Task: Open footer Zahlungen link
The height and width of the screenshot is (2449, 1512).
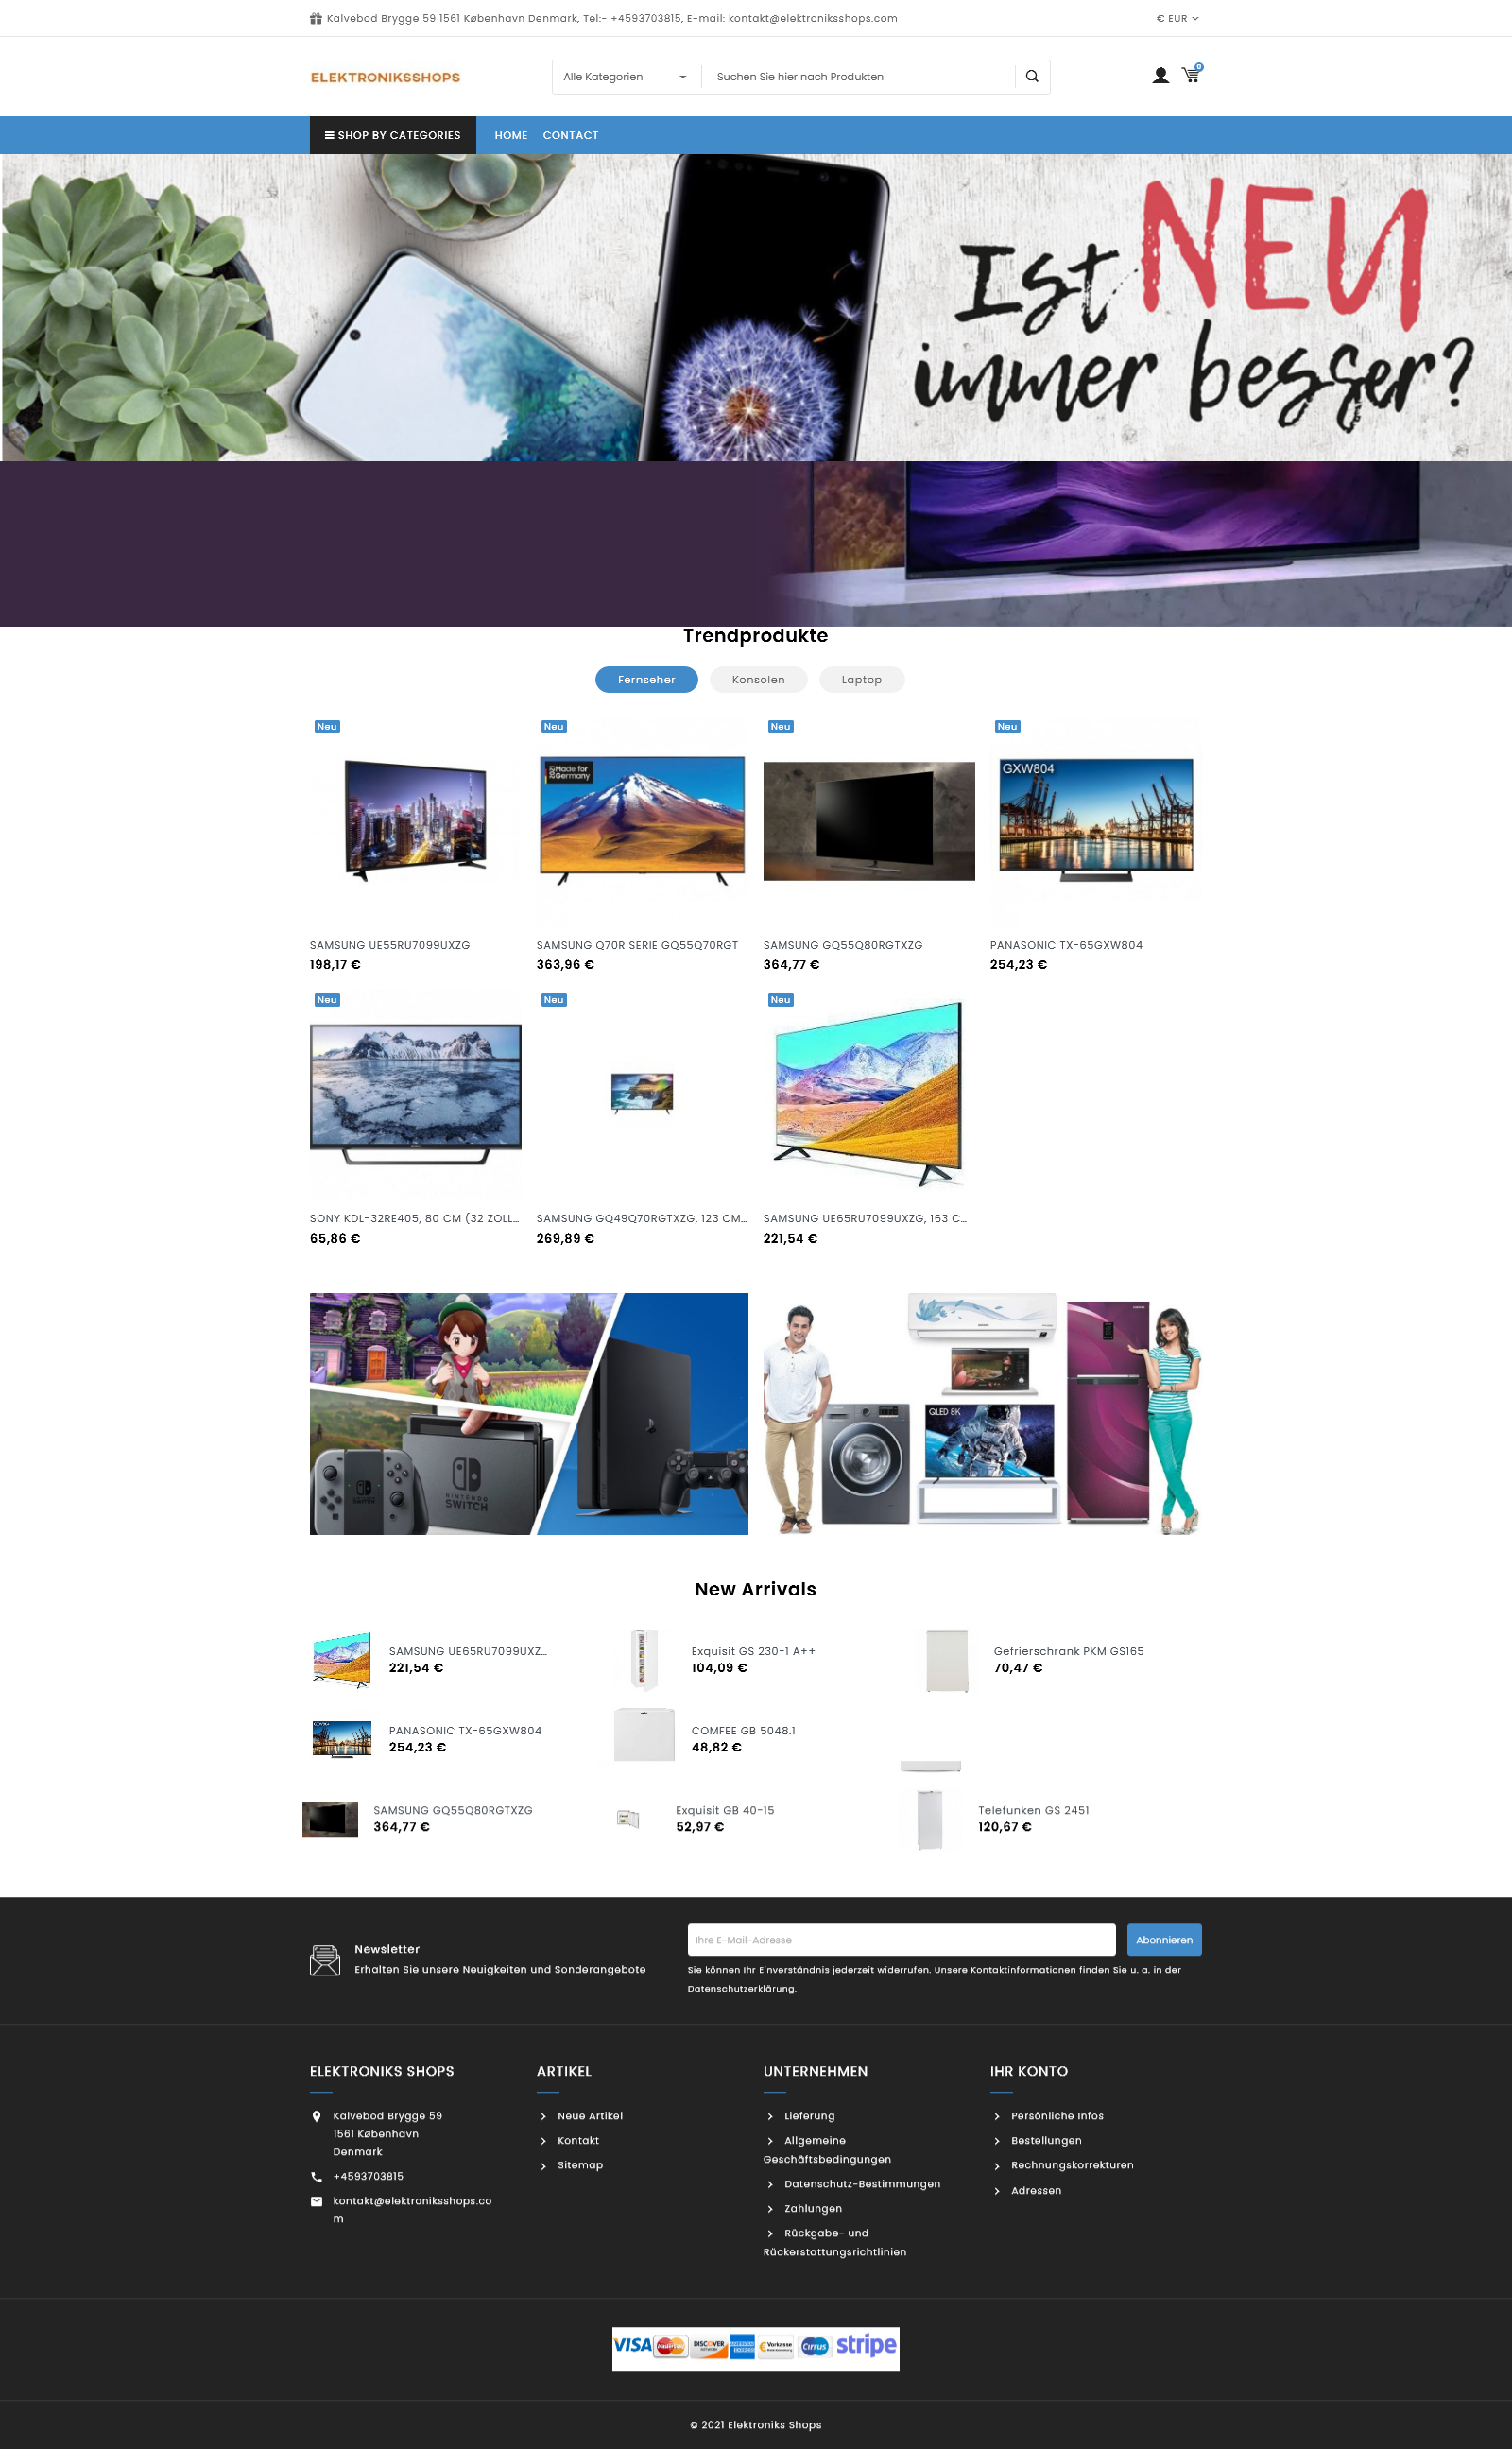Action: (x=813, y=2209)
